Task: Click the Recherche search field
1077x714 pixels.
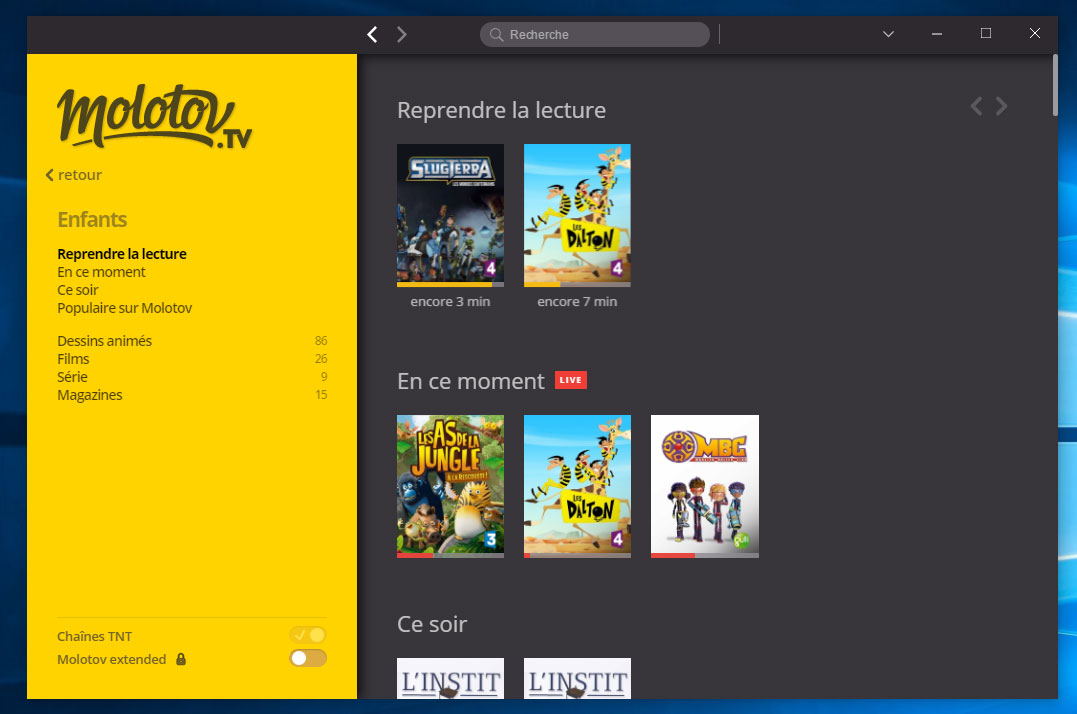Action: tap(600, 35)
